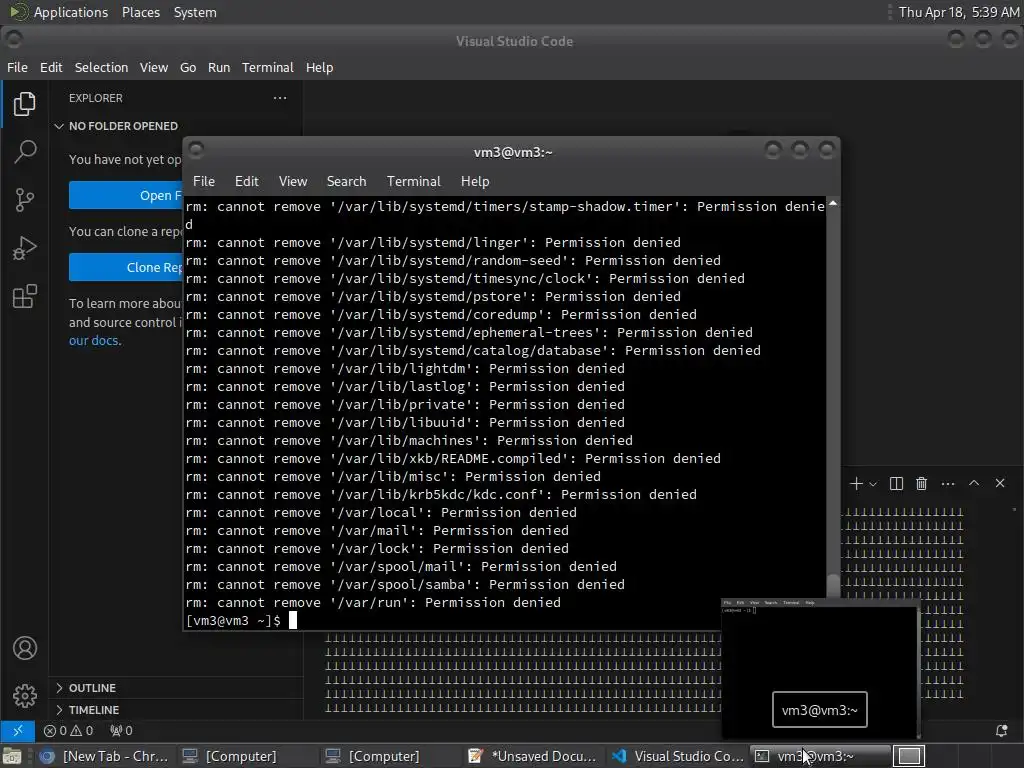The height and width of the screenshot is (768, 1024).
Task: Open Edit menu in vm3 terminal window
Action: [247, 182]
